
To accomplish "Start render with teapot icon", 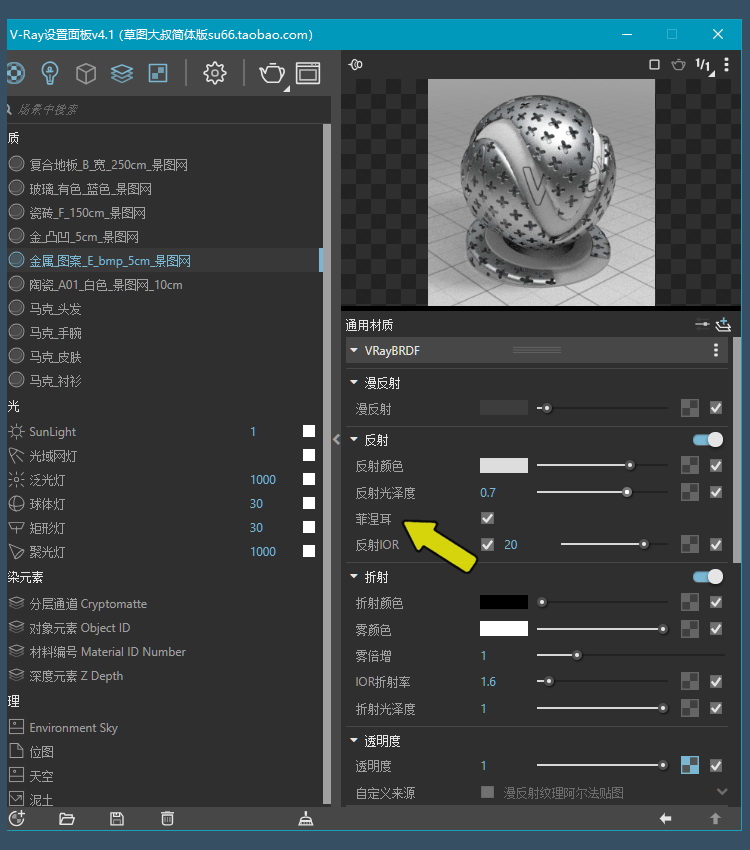I will tap(272, 73).
